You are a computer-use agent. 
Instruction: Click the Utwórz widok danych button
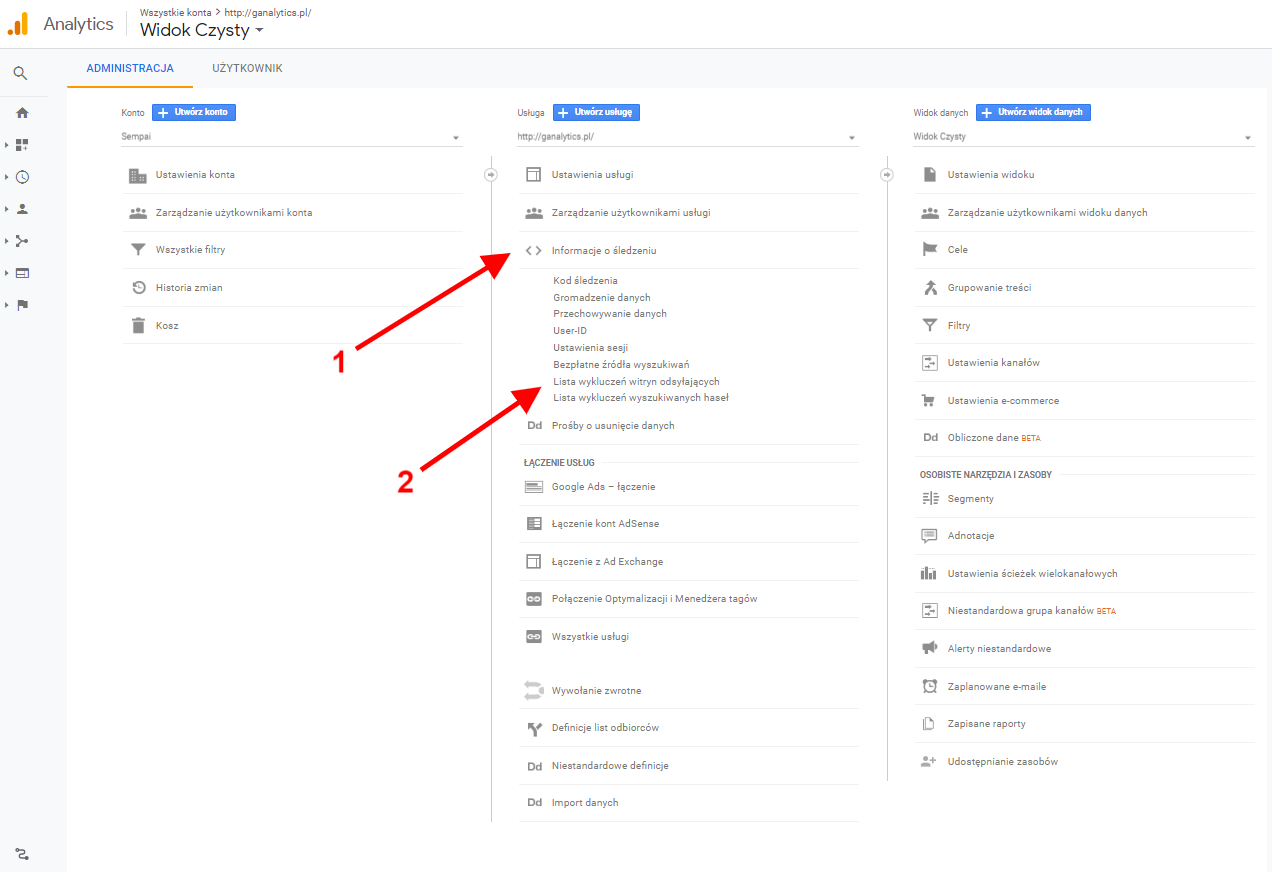[1033, 112]
